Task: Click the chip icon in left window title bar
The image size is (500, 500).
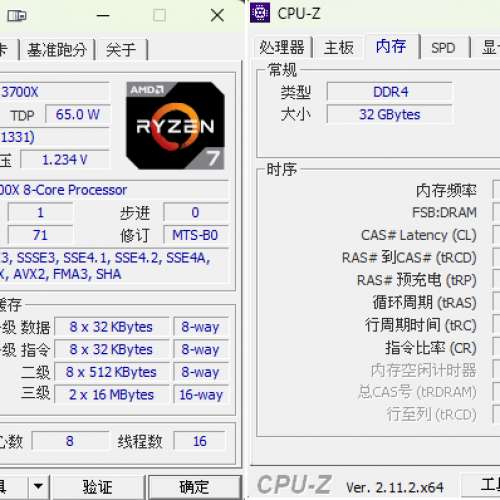Action: [17, 15]
